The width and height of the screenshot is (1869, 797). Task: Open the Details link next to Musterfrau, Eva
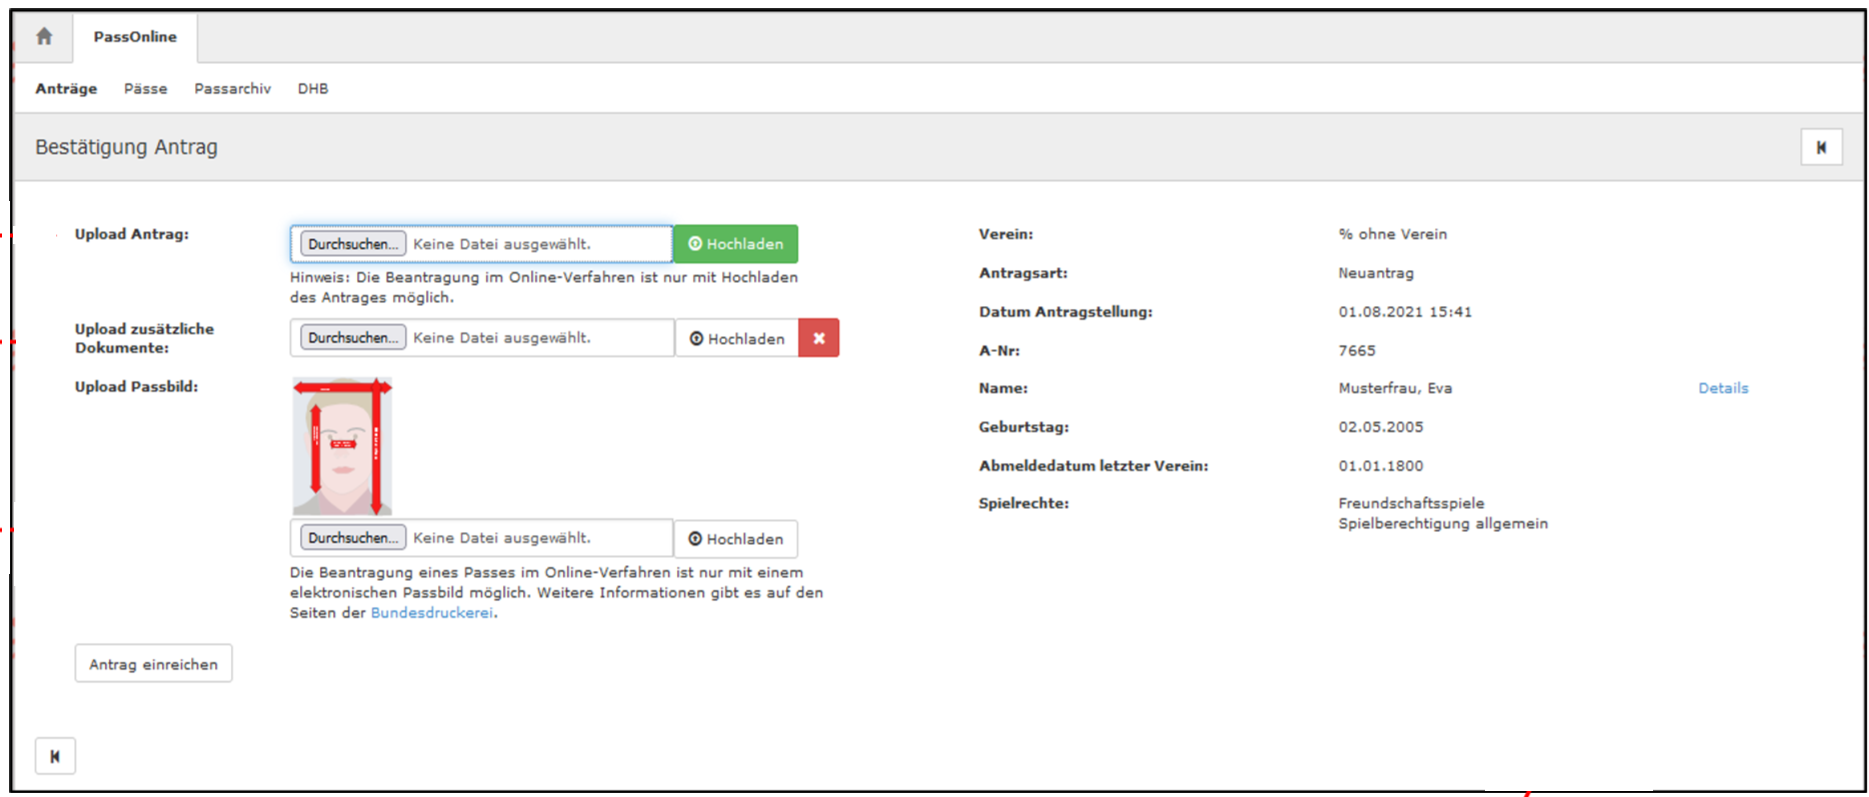coord(1723,388)
